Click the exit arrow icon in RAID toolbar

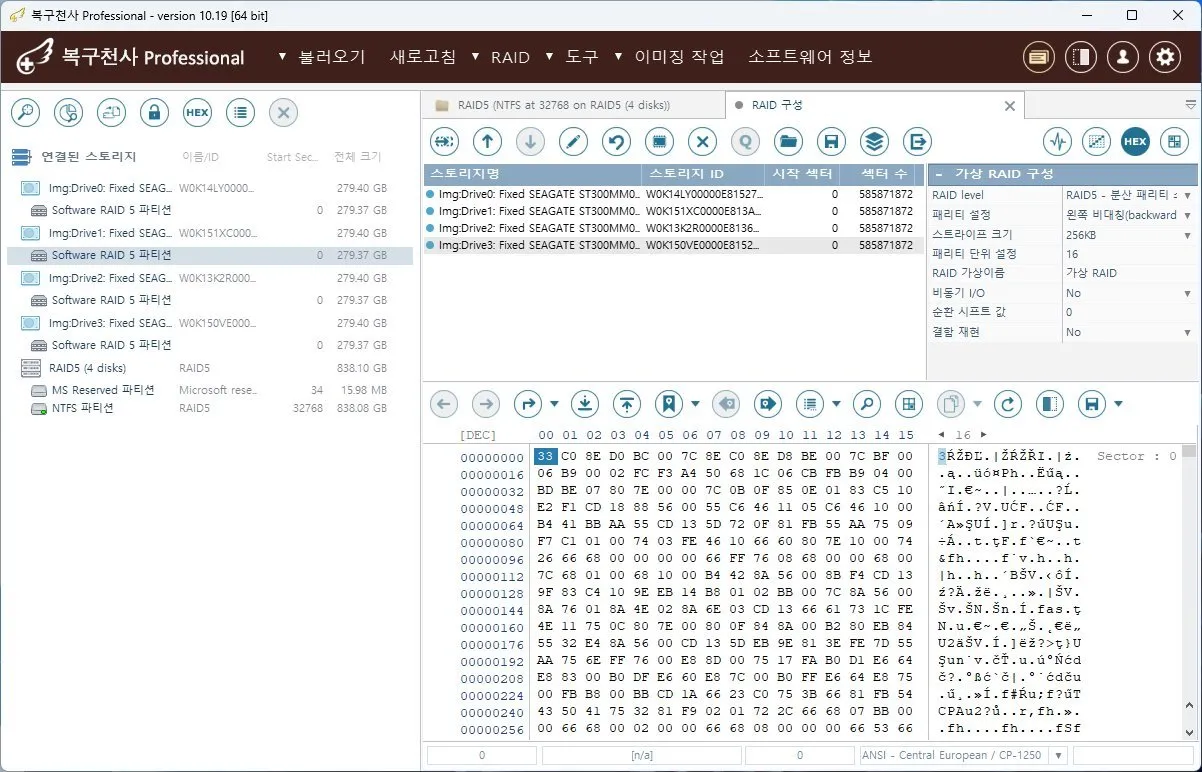tap(917, 142)
